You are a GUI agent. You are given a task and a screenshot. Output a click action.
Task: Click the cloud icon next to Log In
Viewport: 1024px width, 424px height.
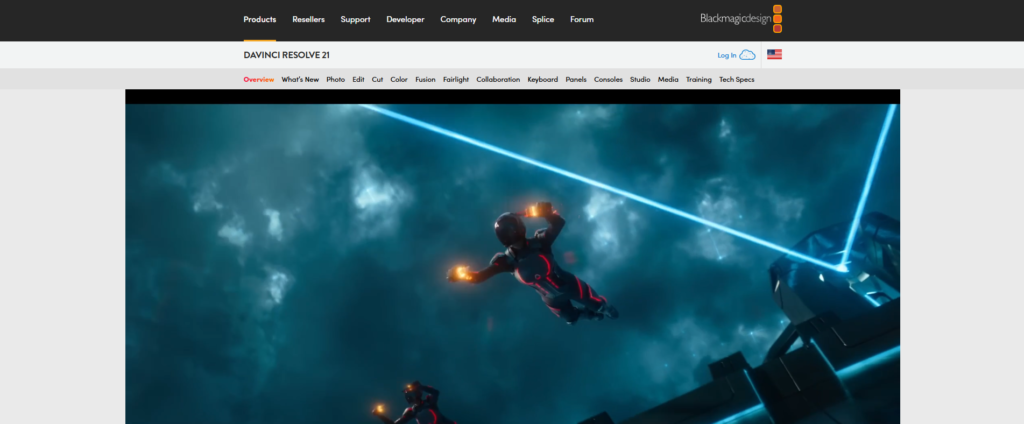(x=747, y=55)
